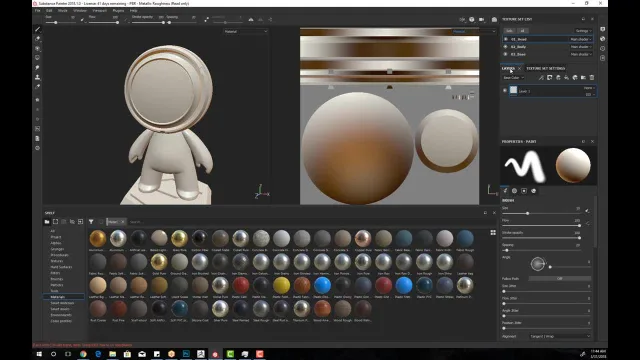Click the trash icon in Layers toolbar
The height and width of the screenshot is (360, 640).
[x=592, y=78]
